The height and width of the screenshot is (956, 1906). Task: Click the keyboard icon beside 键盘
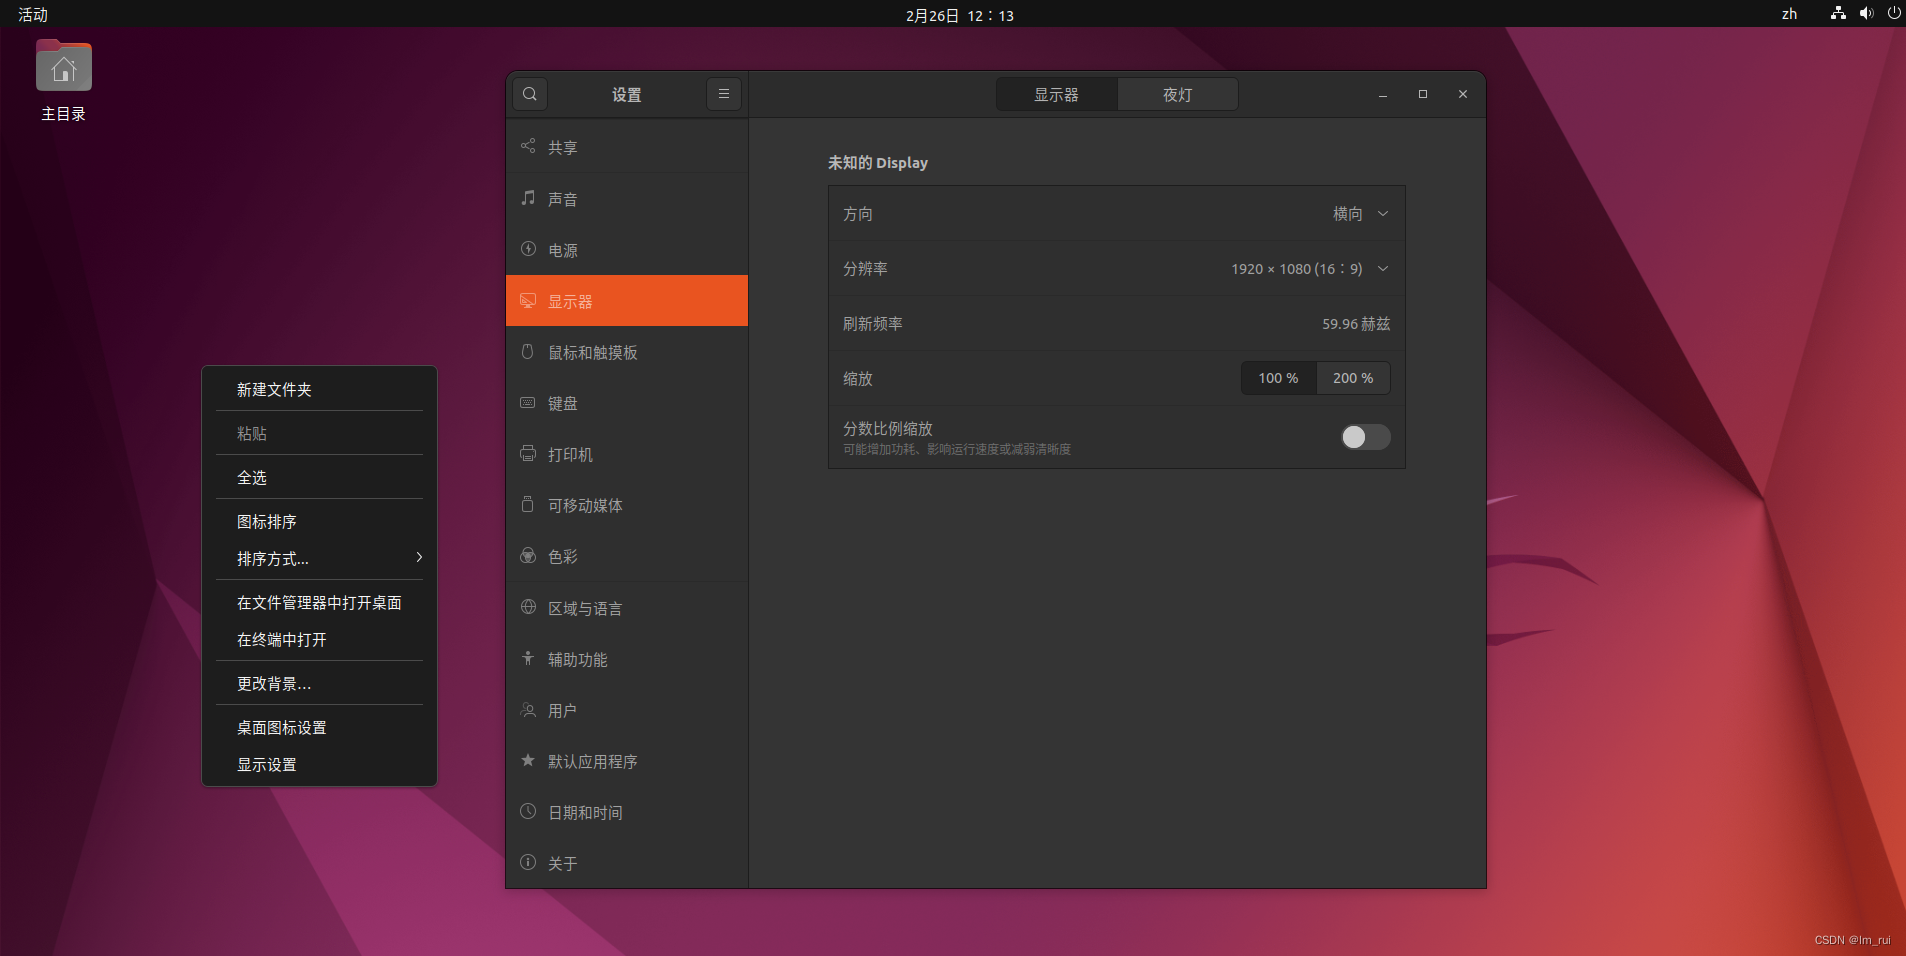(x=528, y=402)
